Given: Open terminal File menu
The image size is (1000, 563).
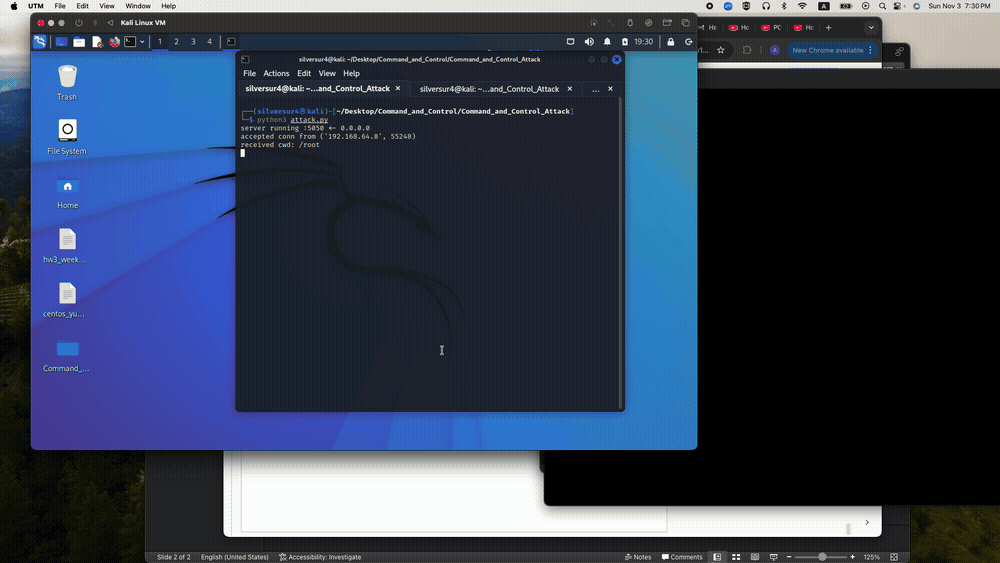Looking at the screenshot, I should (249, 73).
